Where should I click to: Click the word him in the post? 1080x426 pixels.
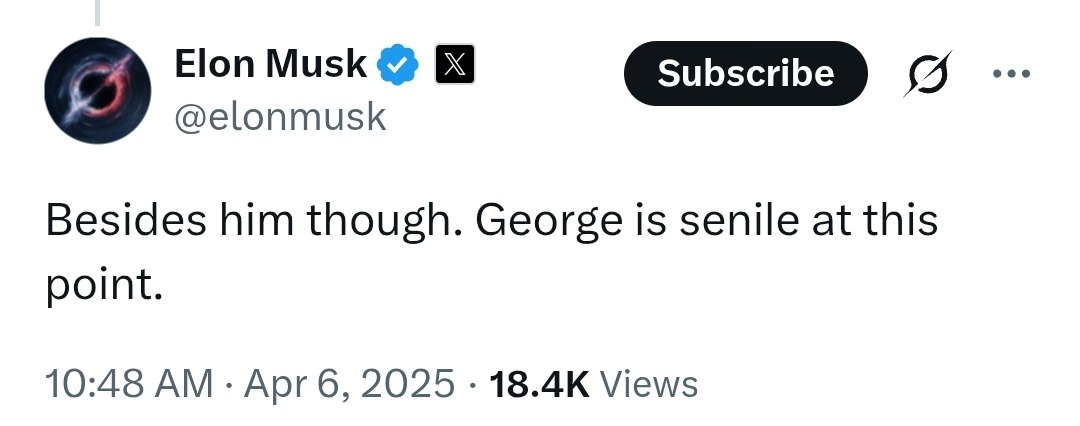click(256, 221)
